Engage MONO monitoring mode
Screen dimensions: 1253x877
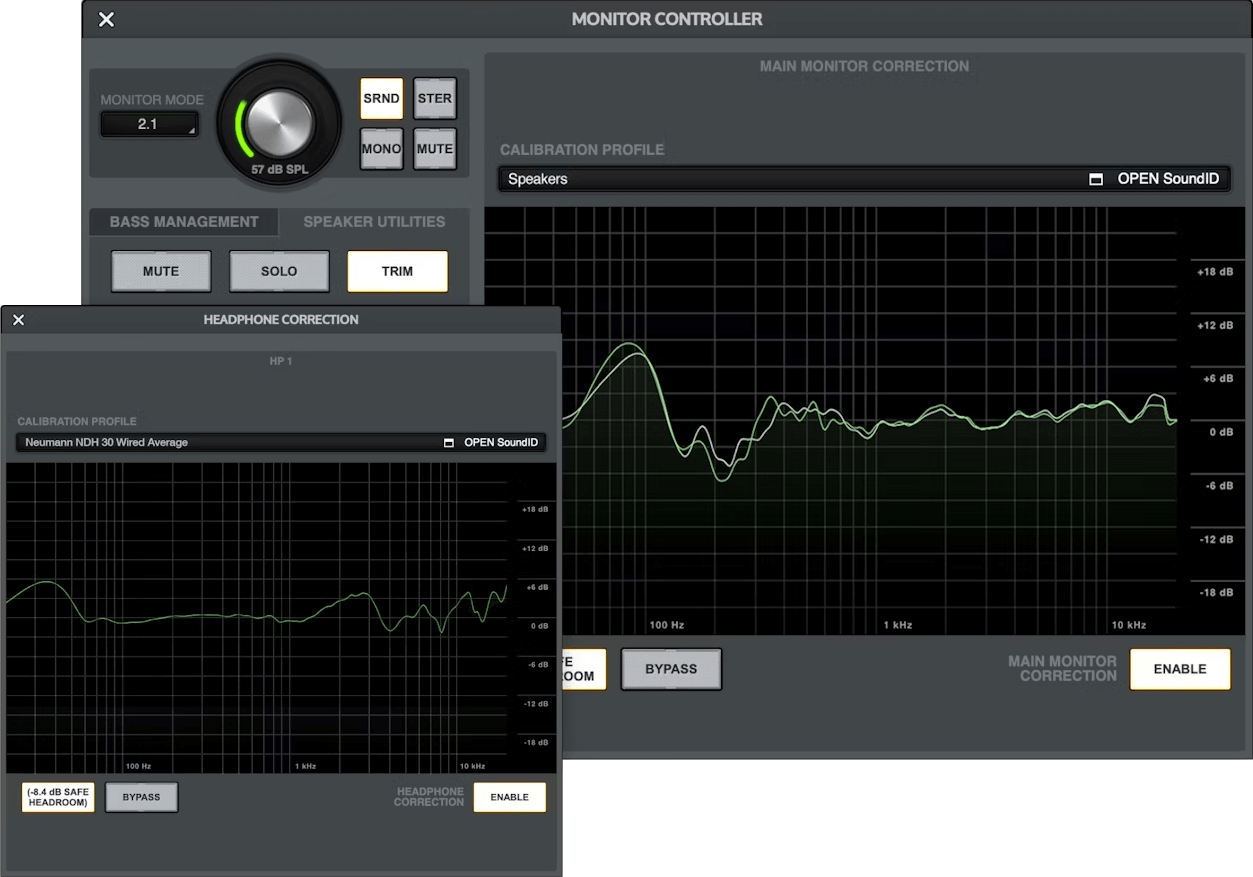tap(381, 148)
